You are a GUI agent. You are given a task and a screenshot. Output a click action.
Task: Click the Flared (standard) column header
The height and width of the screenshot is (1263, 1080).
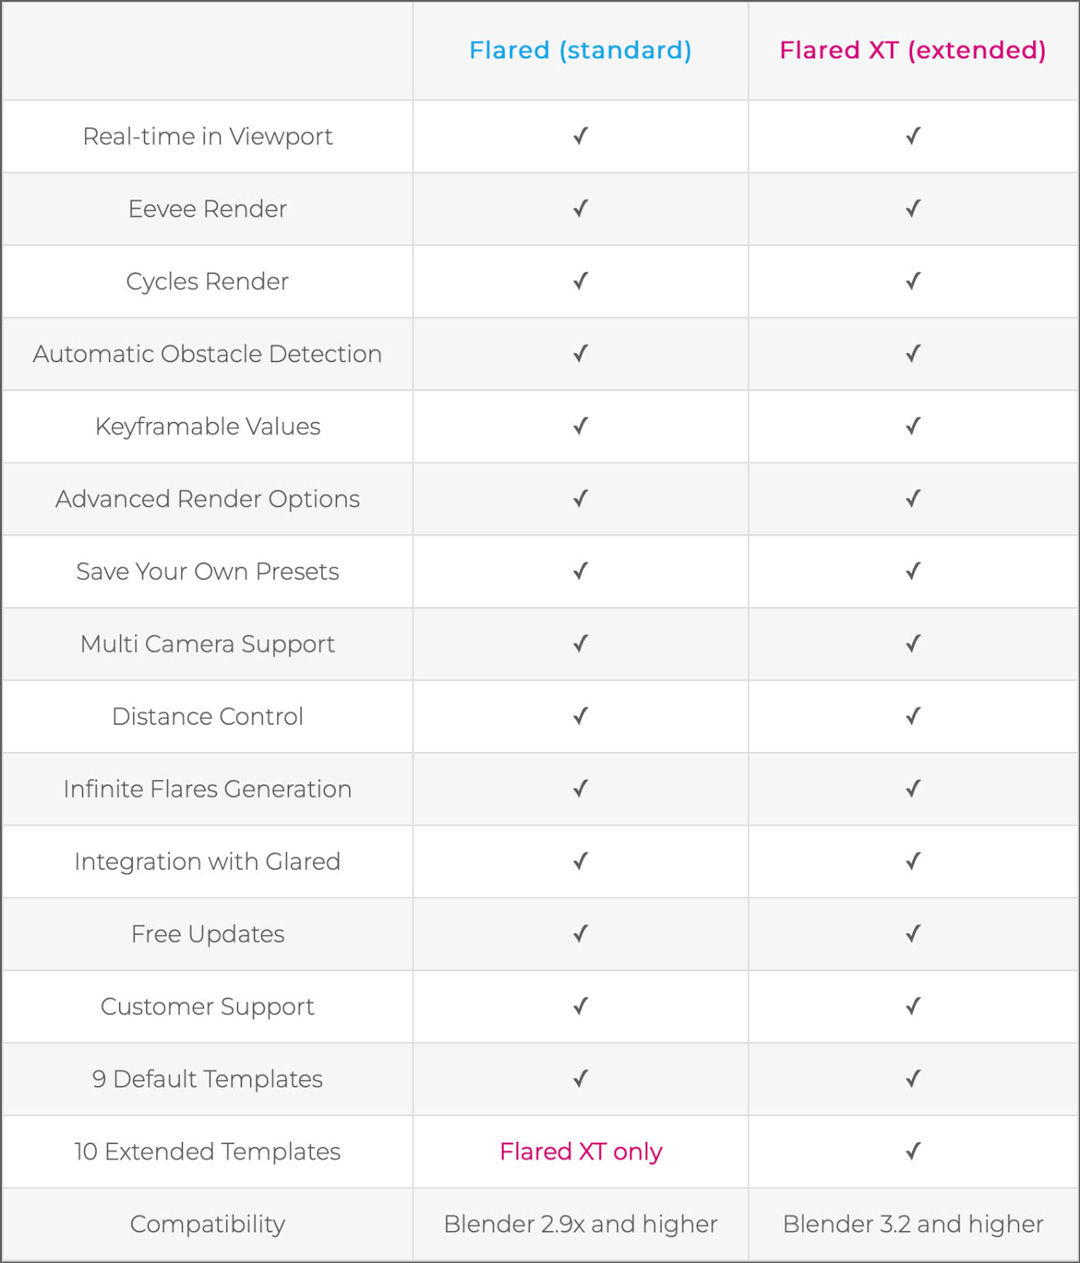(580, 50)
